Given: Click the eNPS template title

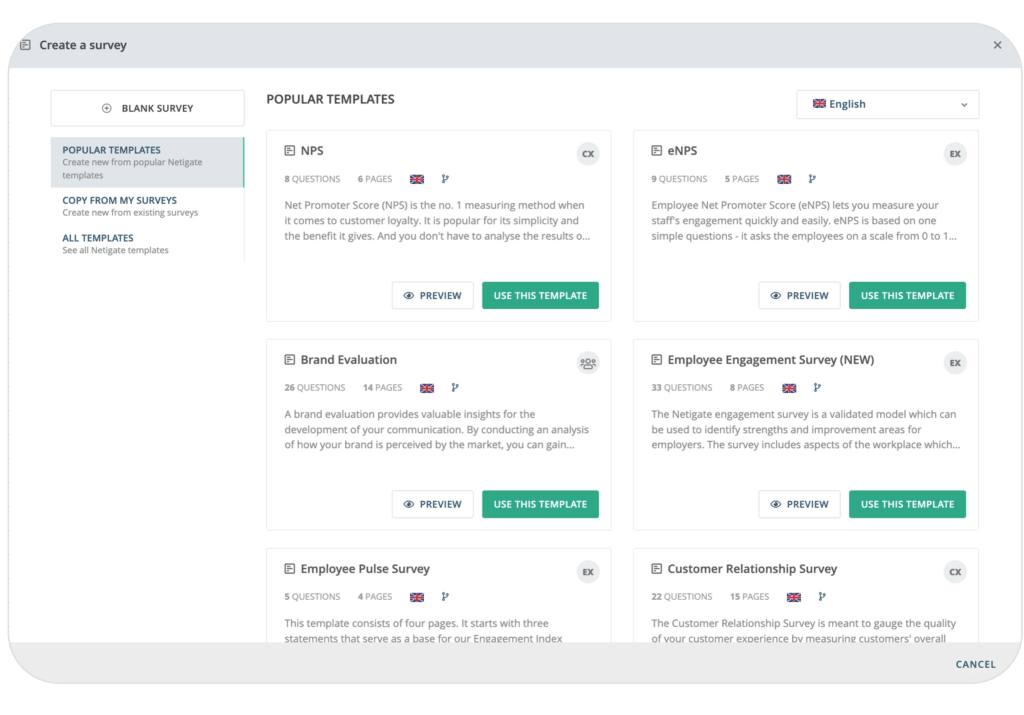Looking at the screenshot, I should click(682, 151).
